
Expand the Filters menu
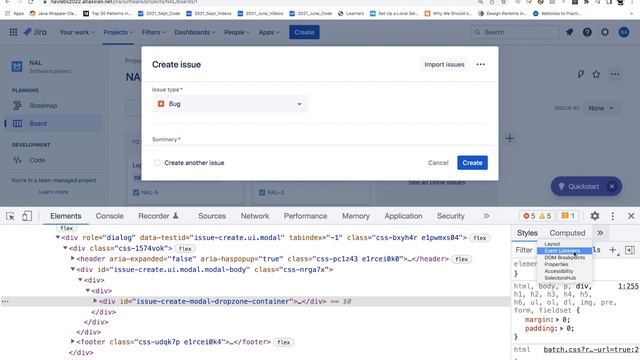153,32
